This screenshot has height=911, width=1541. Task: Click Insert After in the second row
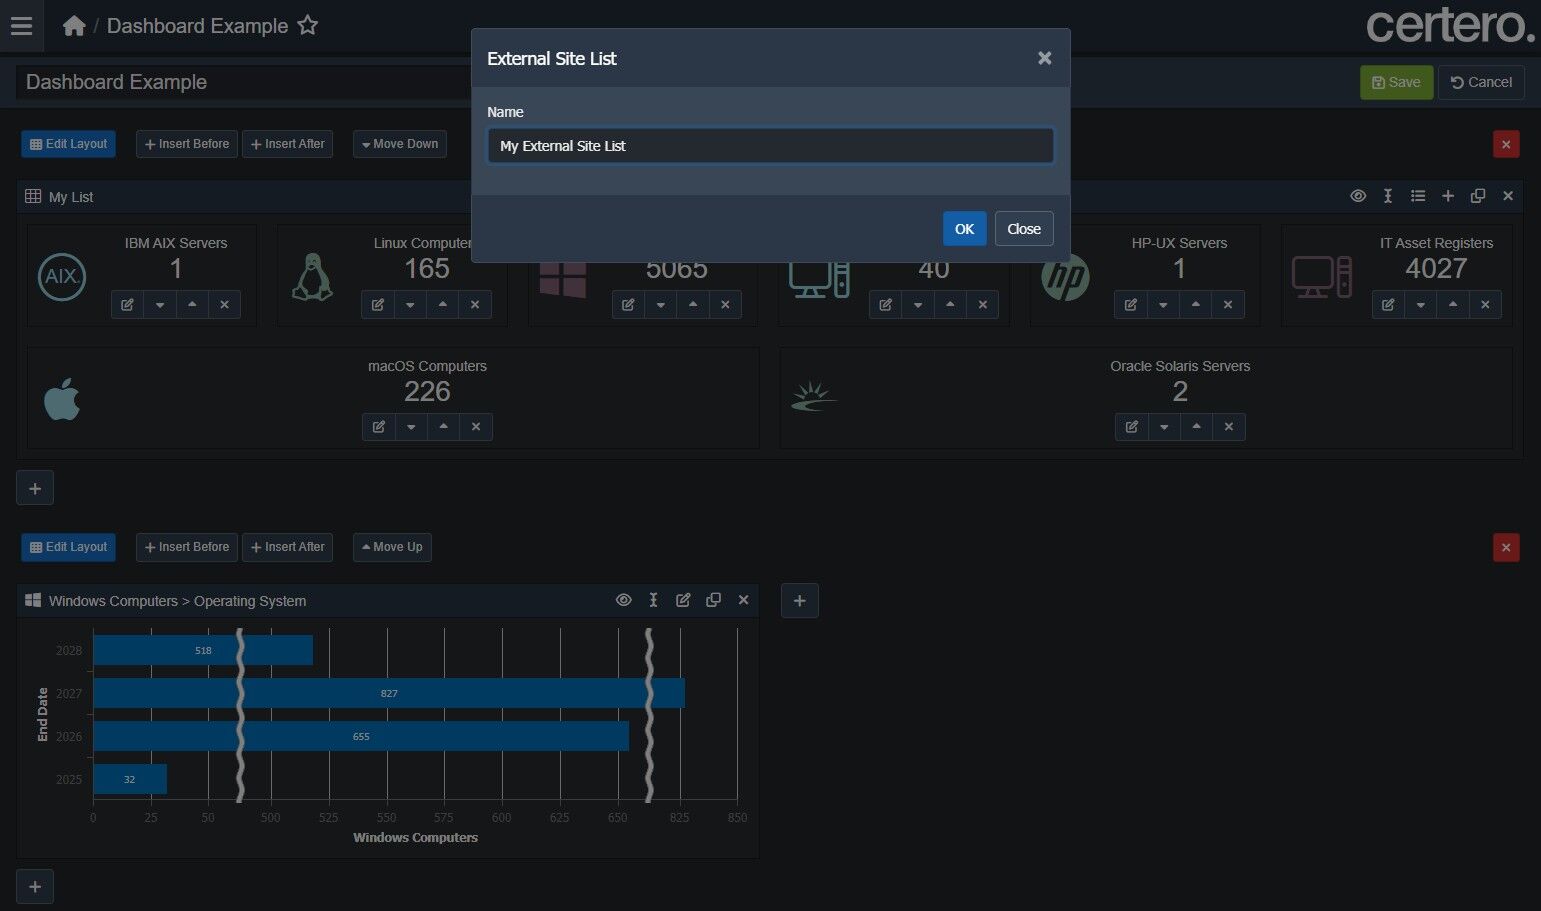pyautogui.click(x=287, y=547)
